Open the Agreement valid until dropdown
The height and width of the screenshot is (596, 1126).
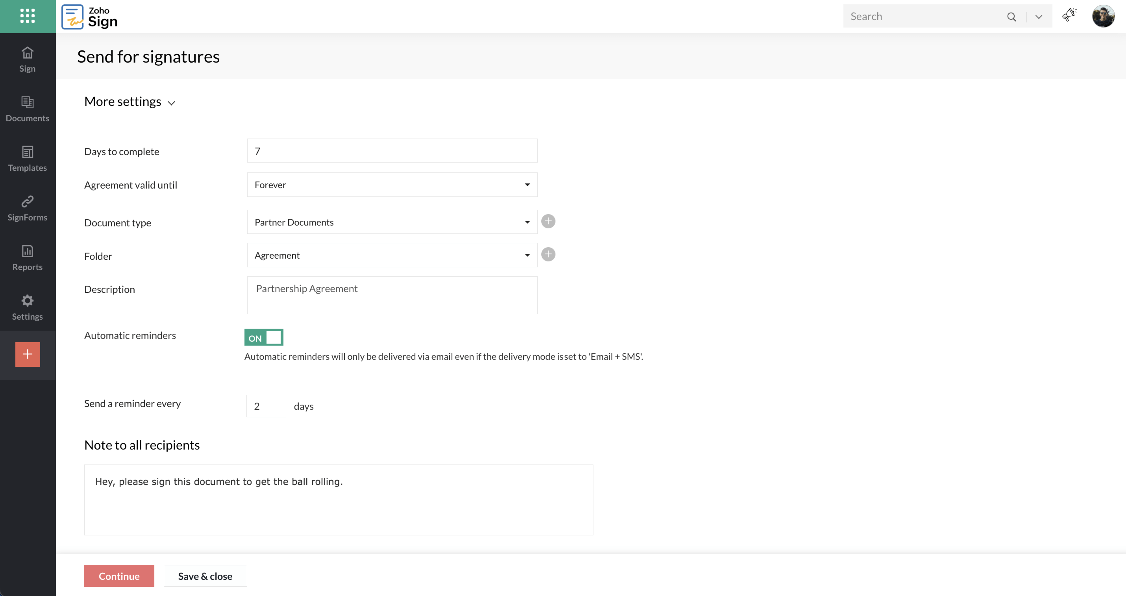(527, 184)
